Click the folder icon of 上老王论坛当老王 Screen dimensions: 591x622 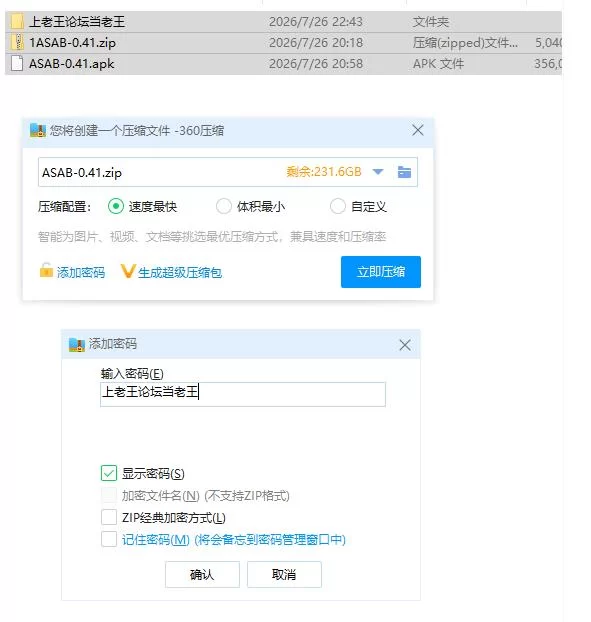pyautogui.click(x=17, y=21)
